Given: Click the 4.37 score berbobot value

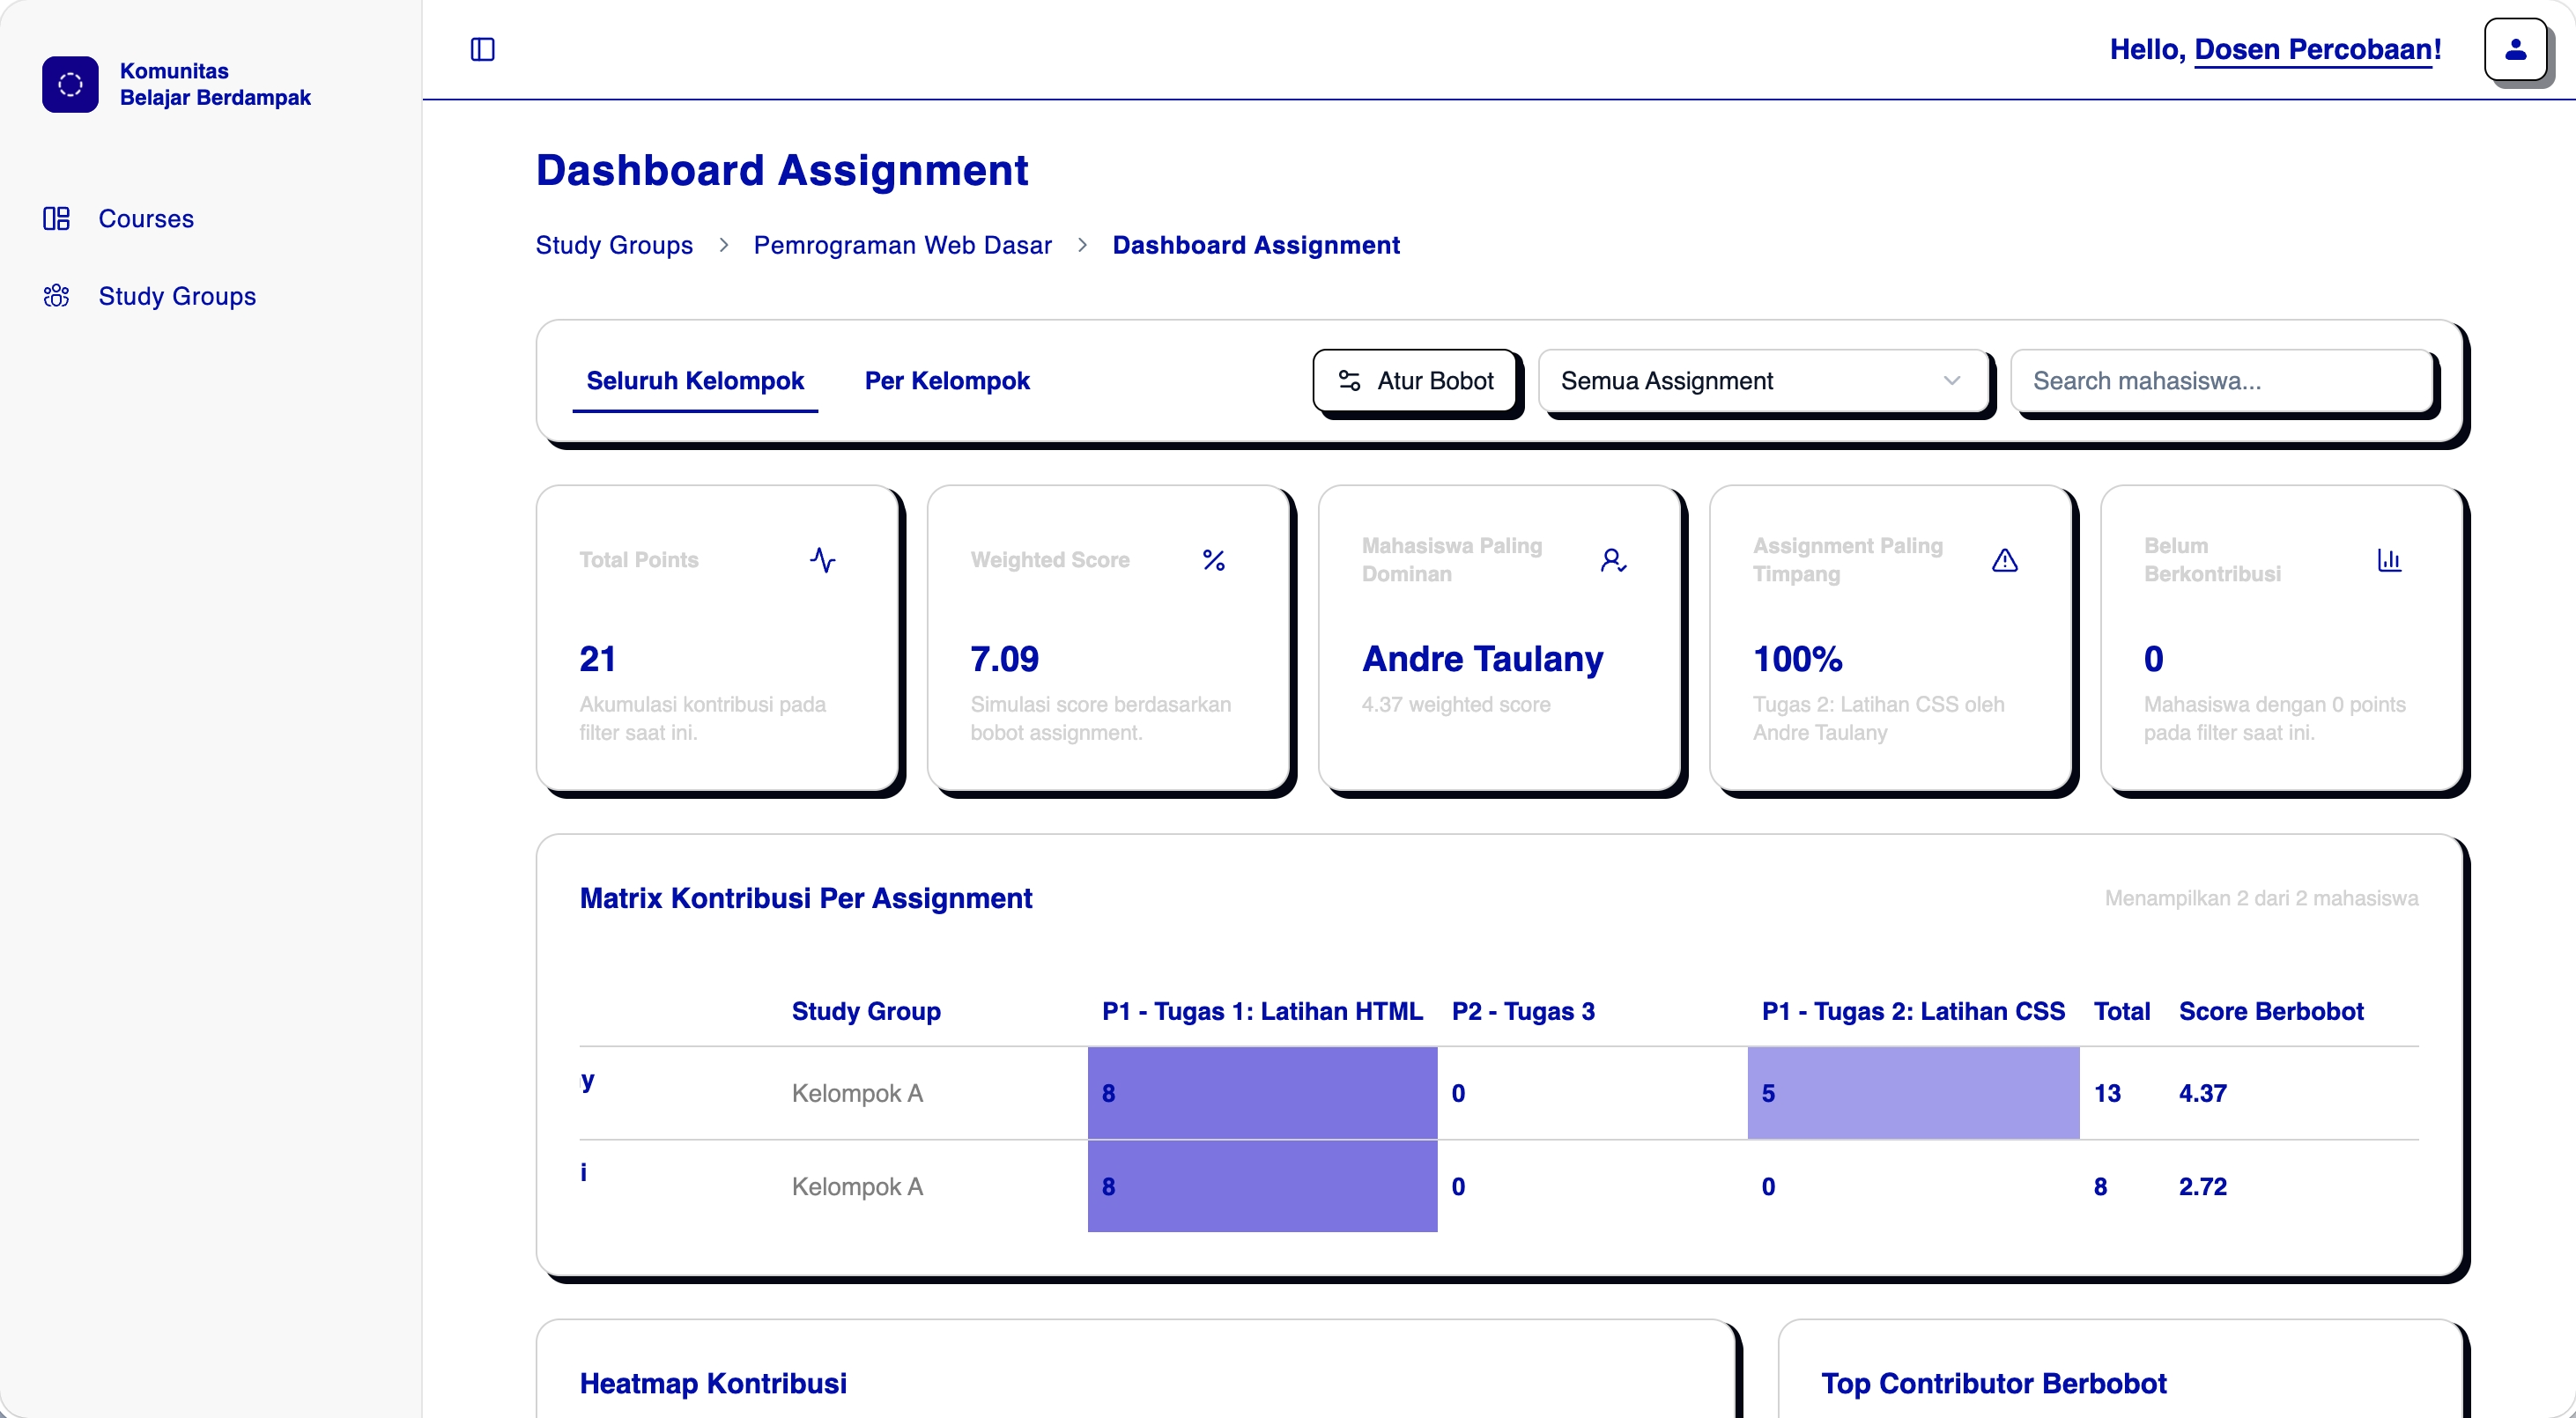Looking at the screenshot, I should [2203, 1093].
